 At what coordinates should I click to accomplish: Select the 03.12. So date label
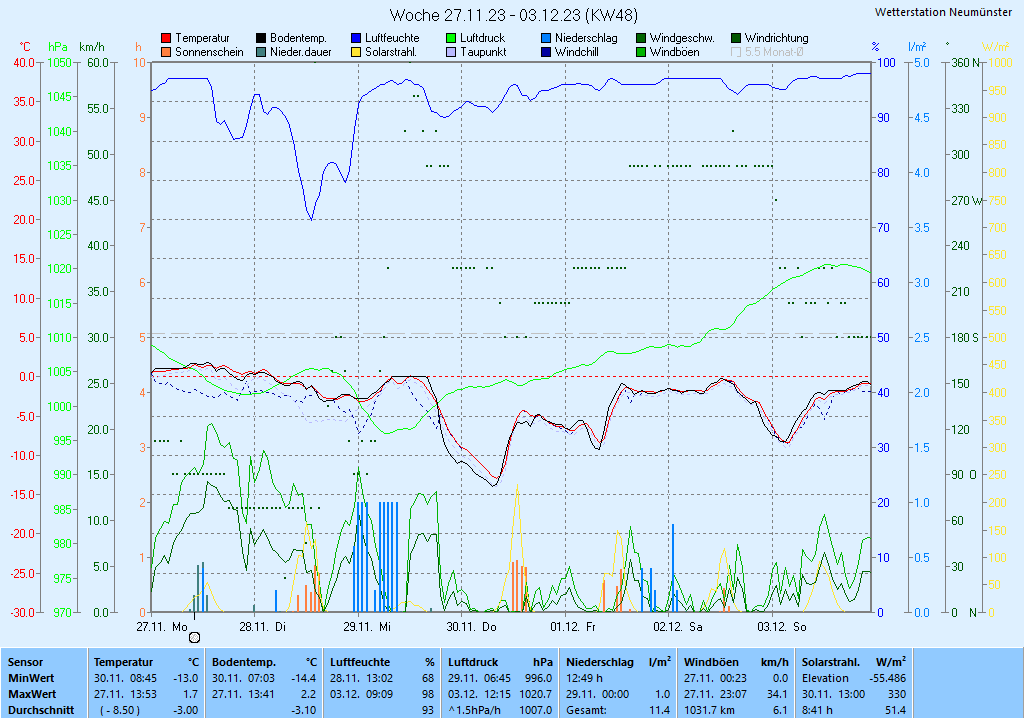pyautogui.click(x=782, y=627)
